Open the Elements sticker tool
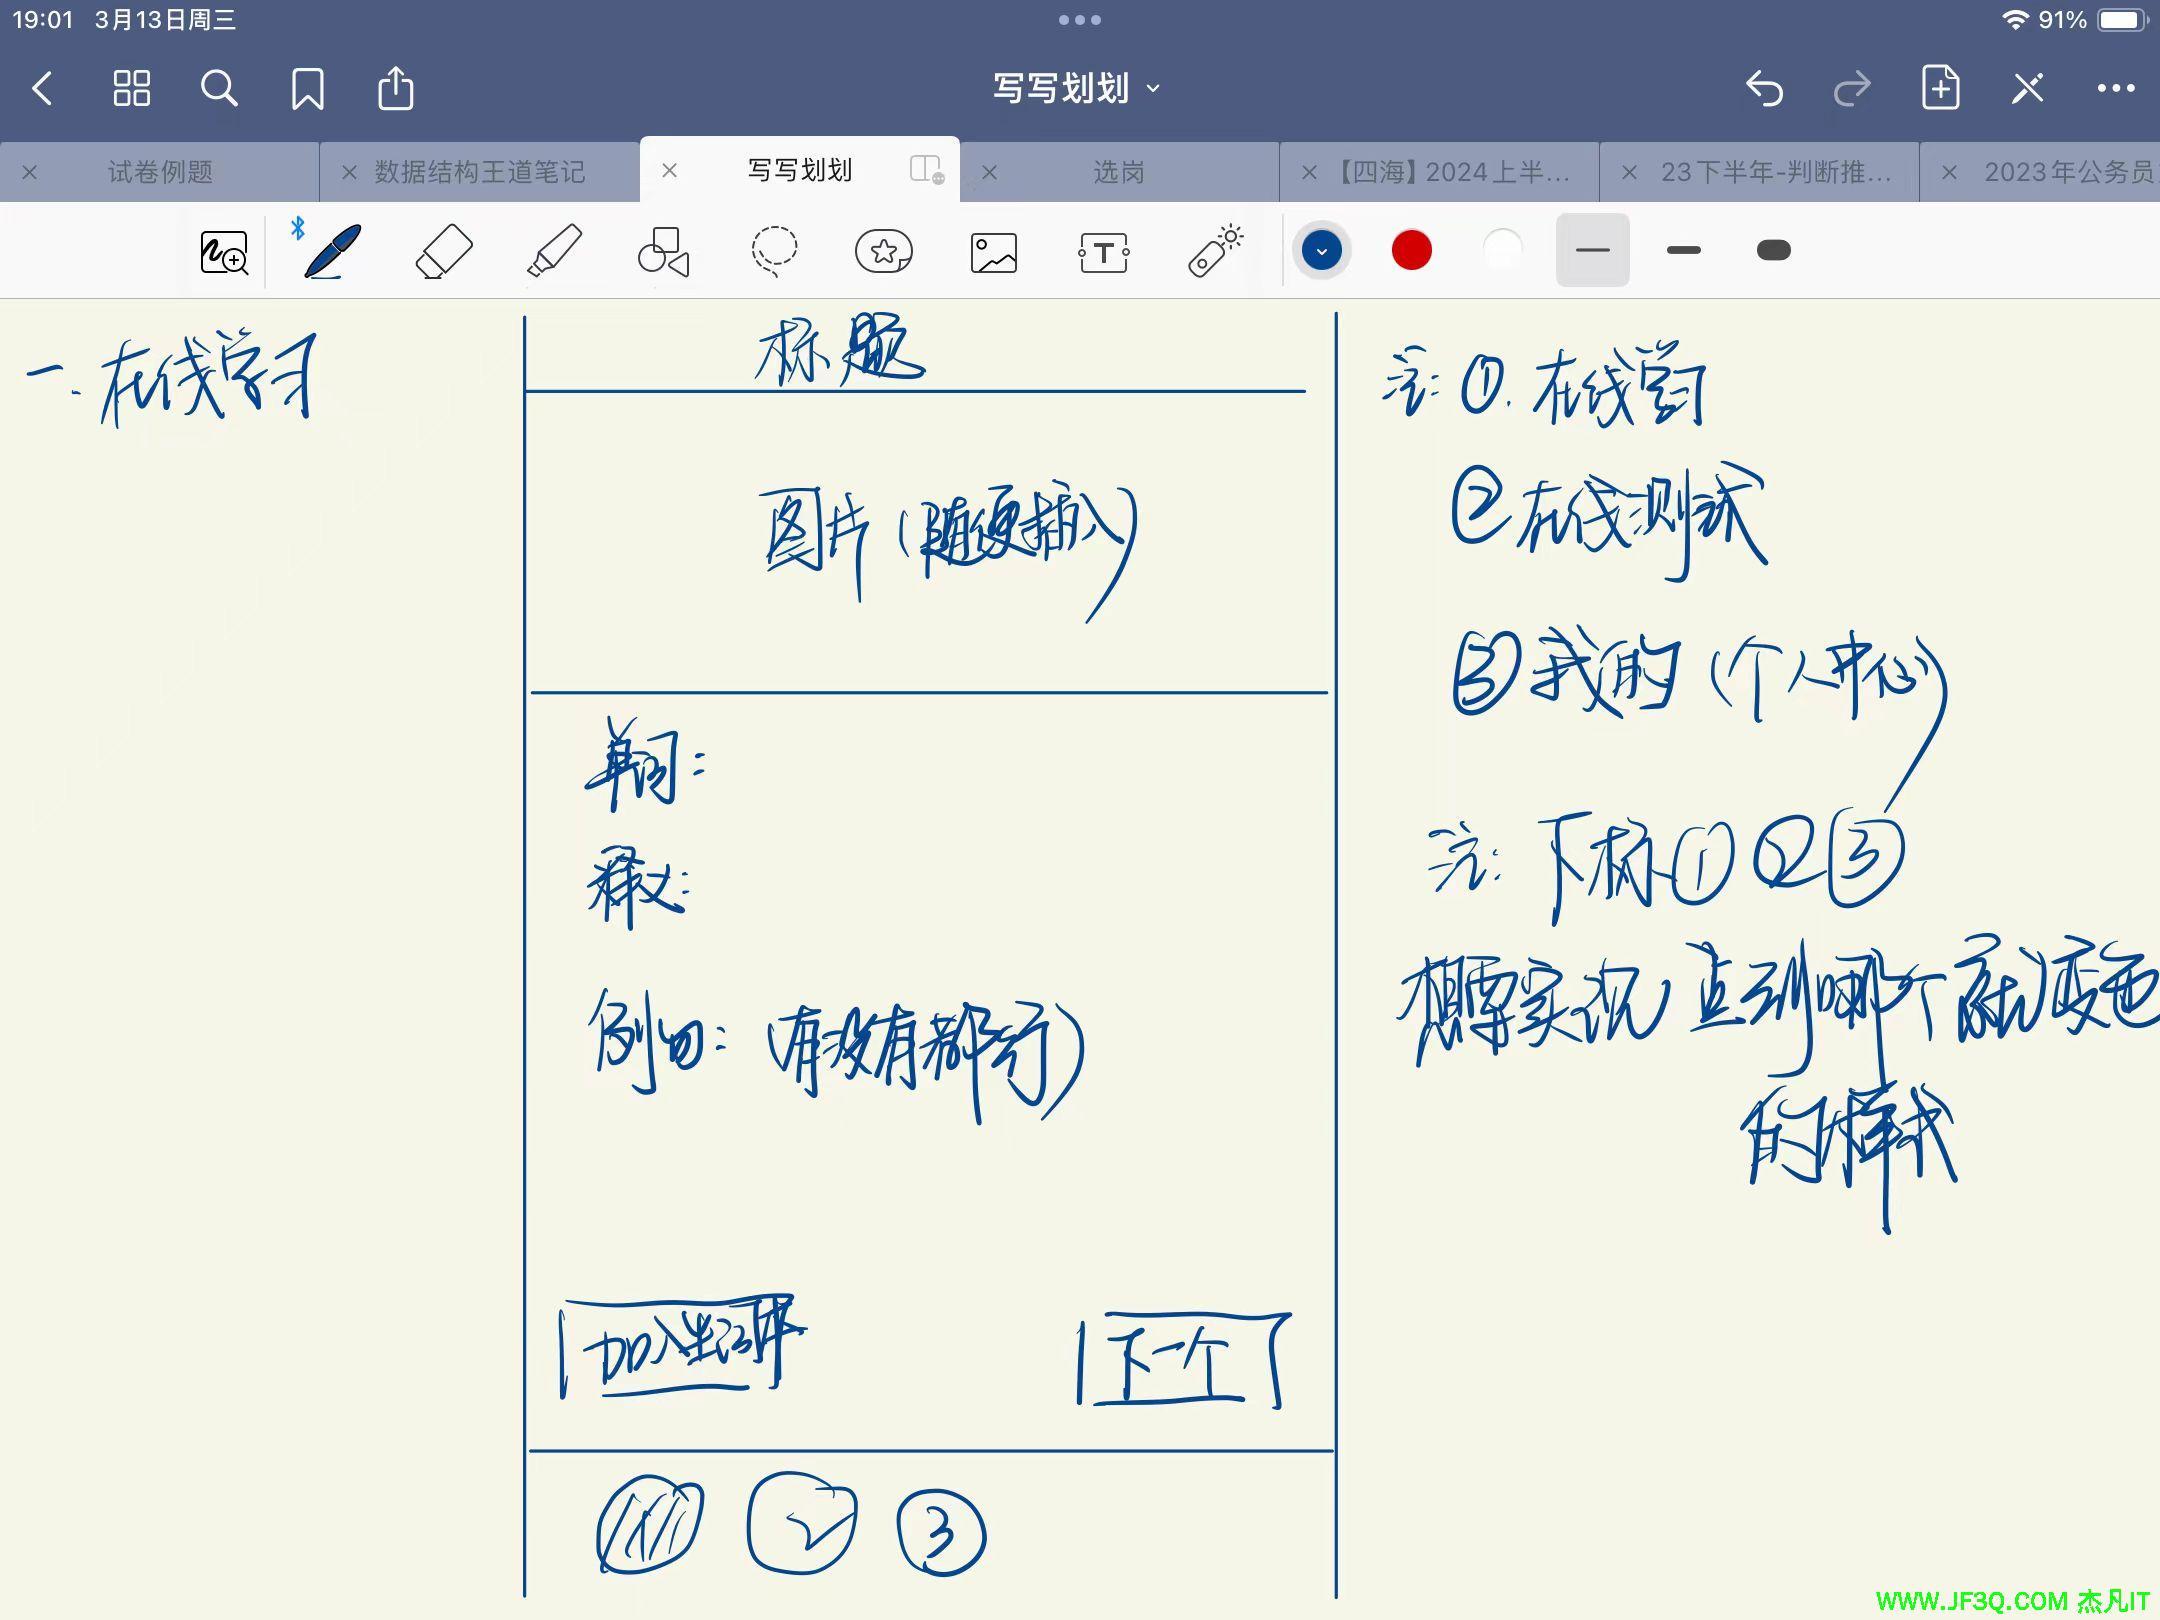Viewport: 2160px width, 1620px height. pos(884,251)
